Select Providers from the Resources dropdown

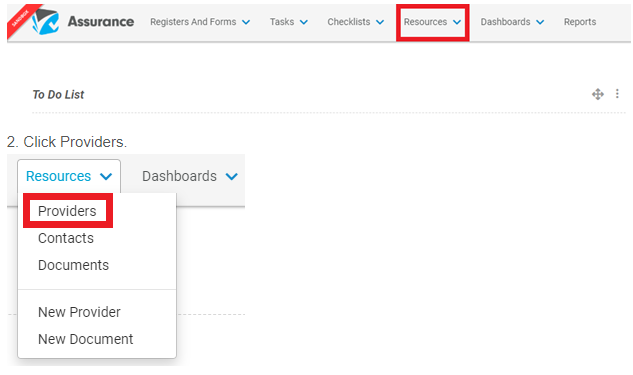coord(67,211)
